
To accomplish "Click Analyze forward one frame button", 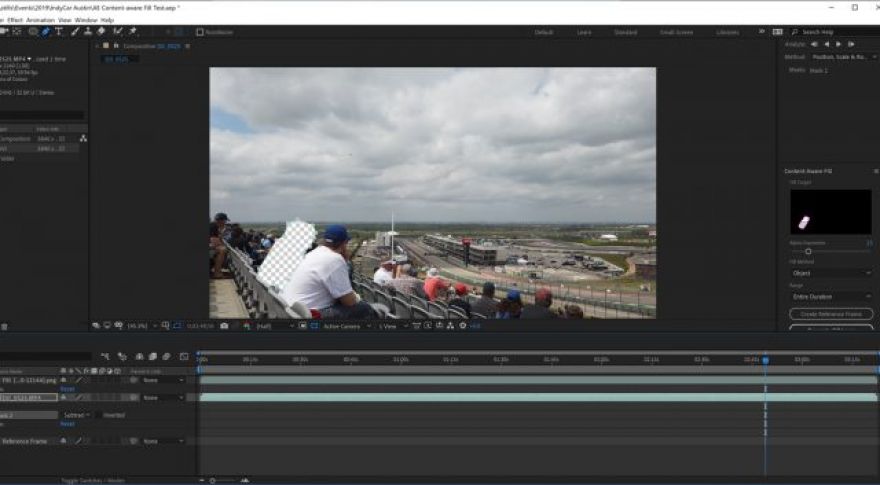I will (x=851, y=44).
